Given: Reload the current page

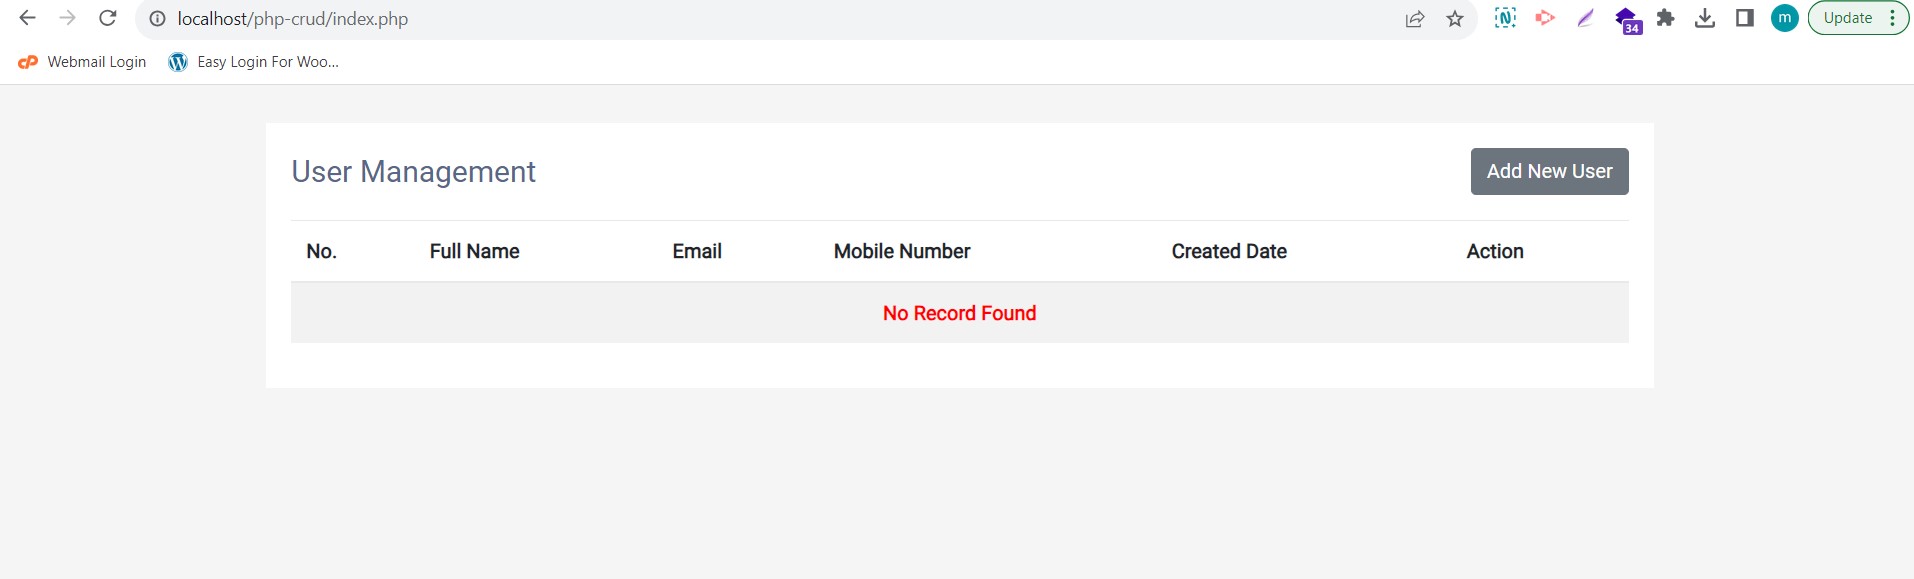Looking at the screenshot, I should [x=108, y=18].
